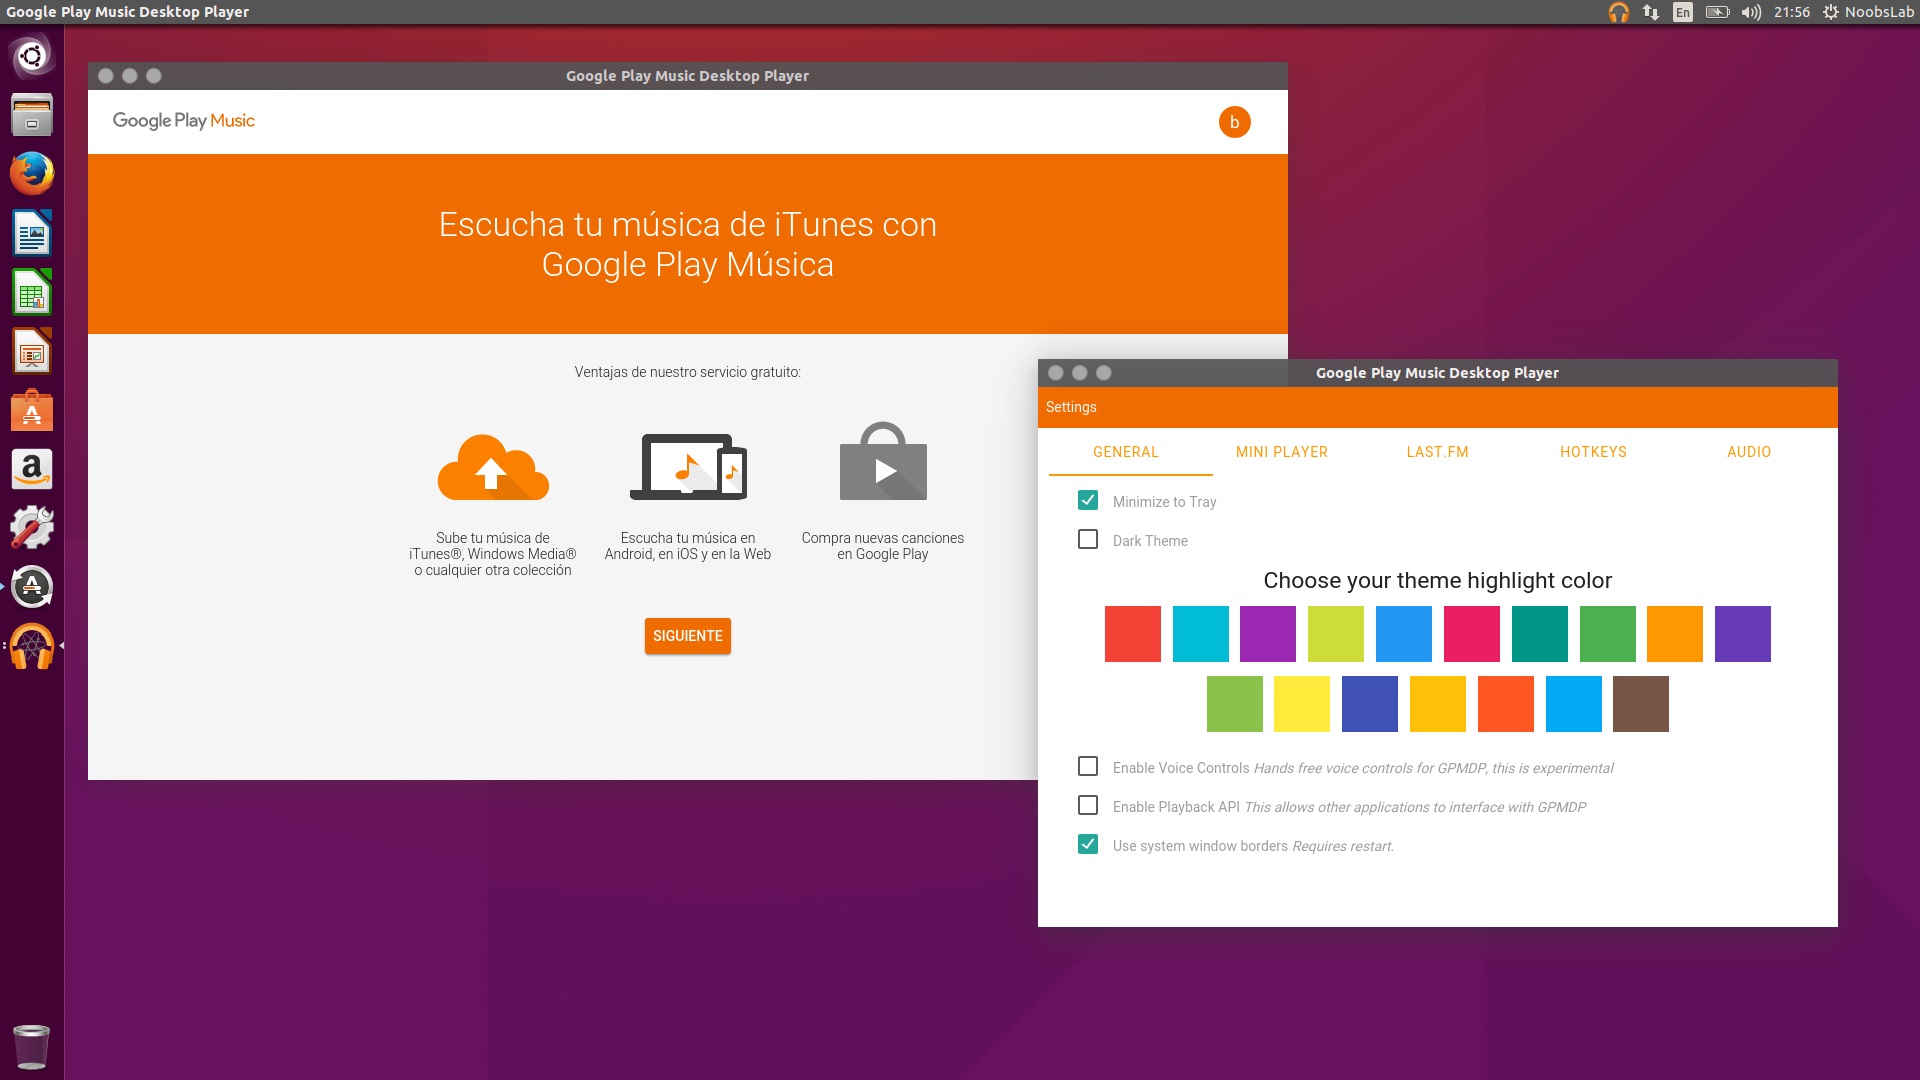Click headphones tray icon in top panel
Image resolution: width=1920 pixels, height=1080 pixels.
(x=1618, y=12)
